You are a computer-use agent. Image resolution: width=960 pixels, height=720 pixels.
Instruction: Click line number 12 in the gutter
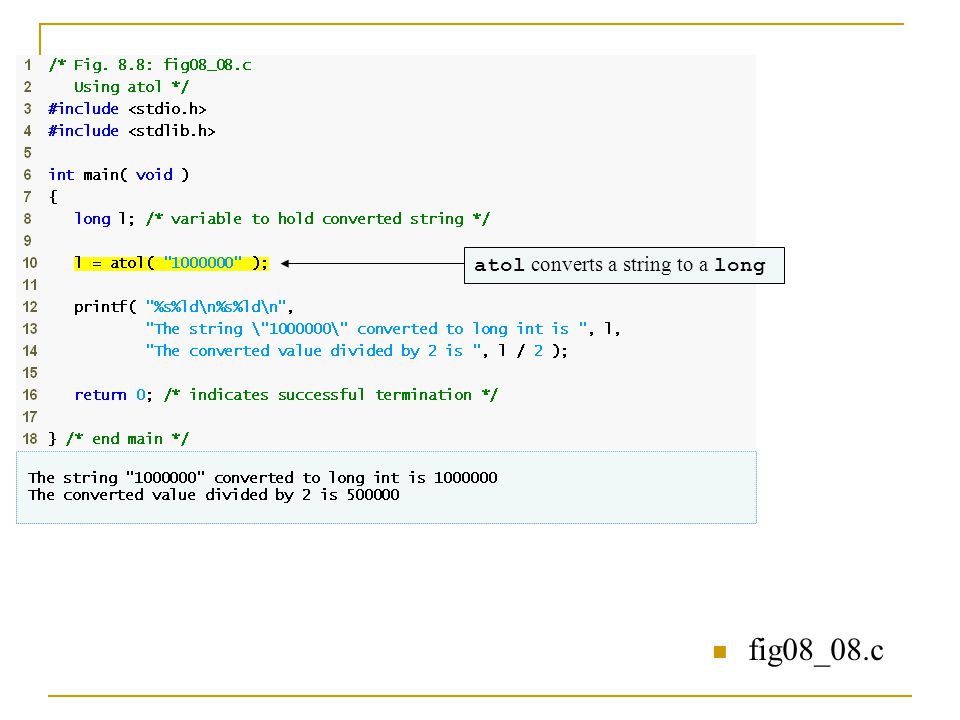point(30,307)
